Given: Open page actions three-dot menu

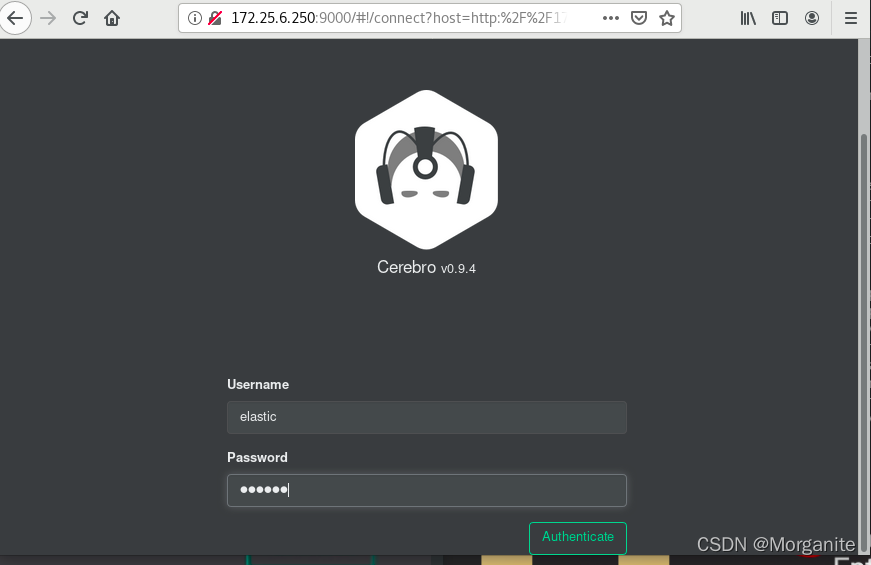Looking at the screenshot, I should (610, 18).
